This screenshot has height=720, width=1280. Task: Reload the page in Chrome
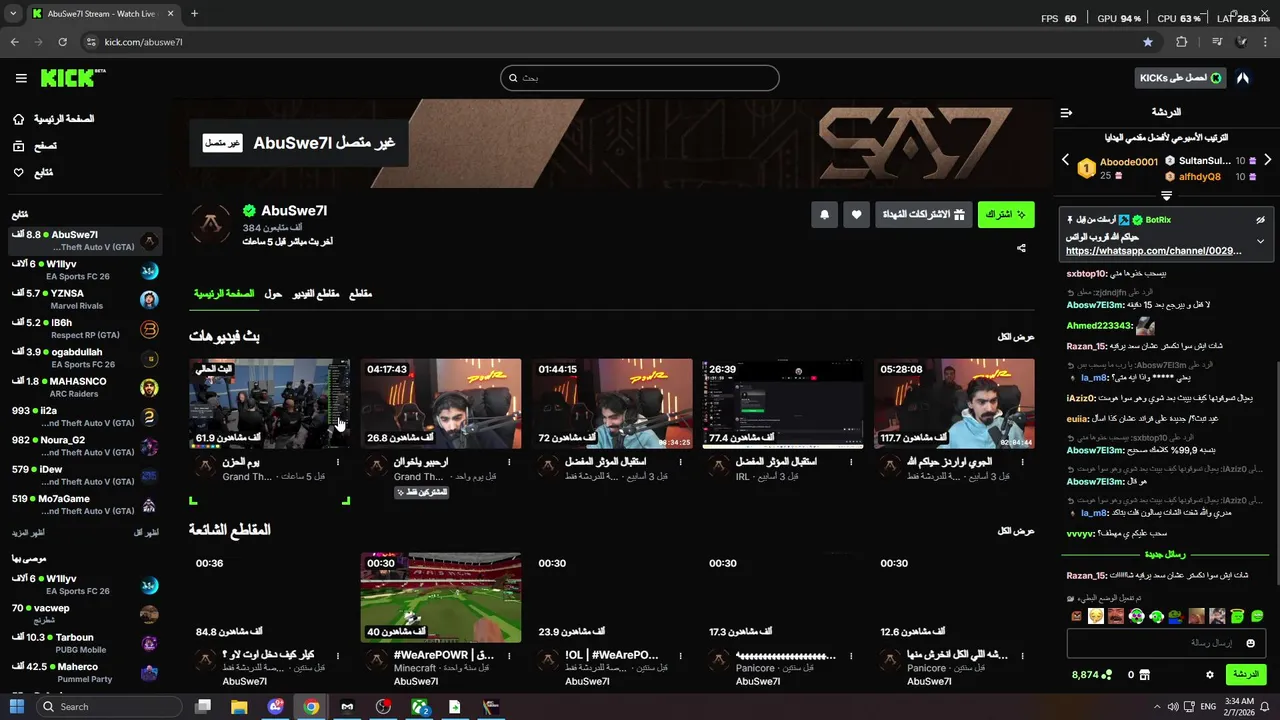(62, 42)
